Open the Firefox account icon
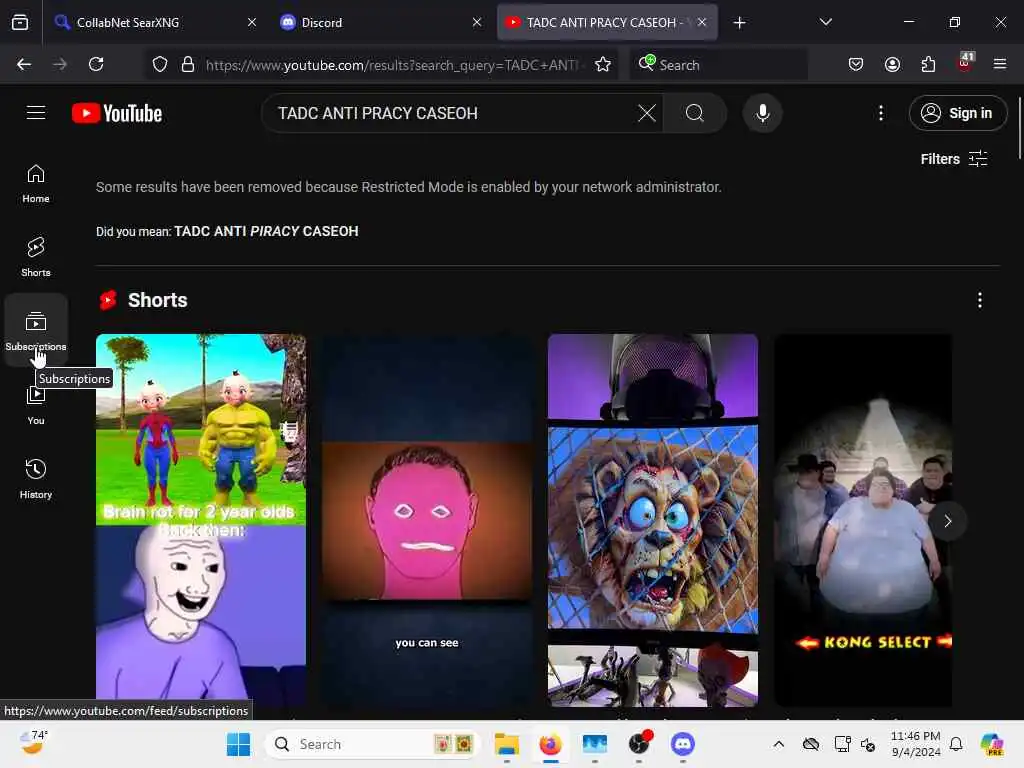The image size is (1024, 768). coord(892,64)
